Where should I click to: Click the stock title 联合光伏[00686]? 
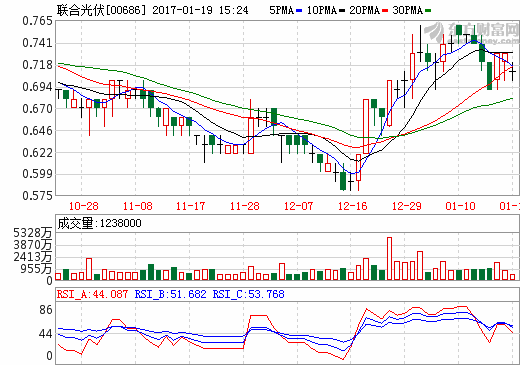[101, 10]
